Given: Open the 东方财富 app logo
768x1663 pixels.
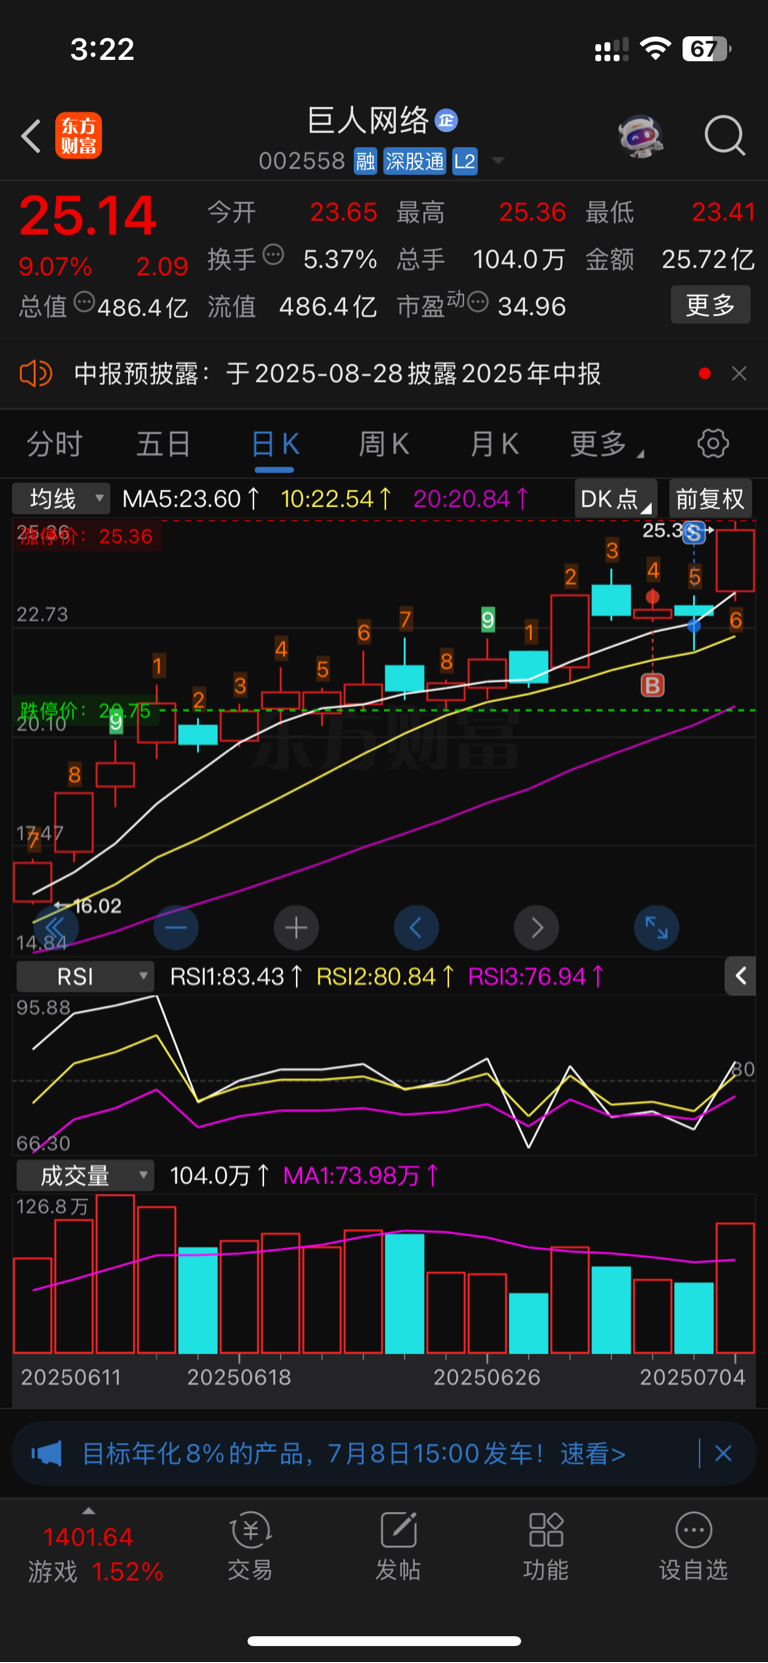Looking at the screenshot, I should [x=78, y=136].
